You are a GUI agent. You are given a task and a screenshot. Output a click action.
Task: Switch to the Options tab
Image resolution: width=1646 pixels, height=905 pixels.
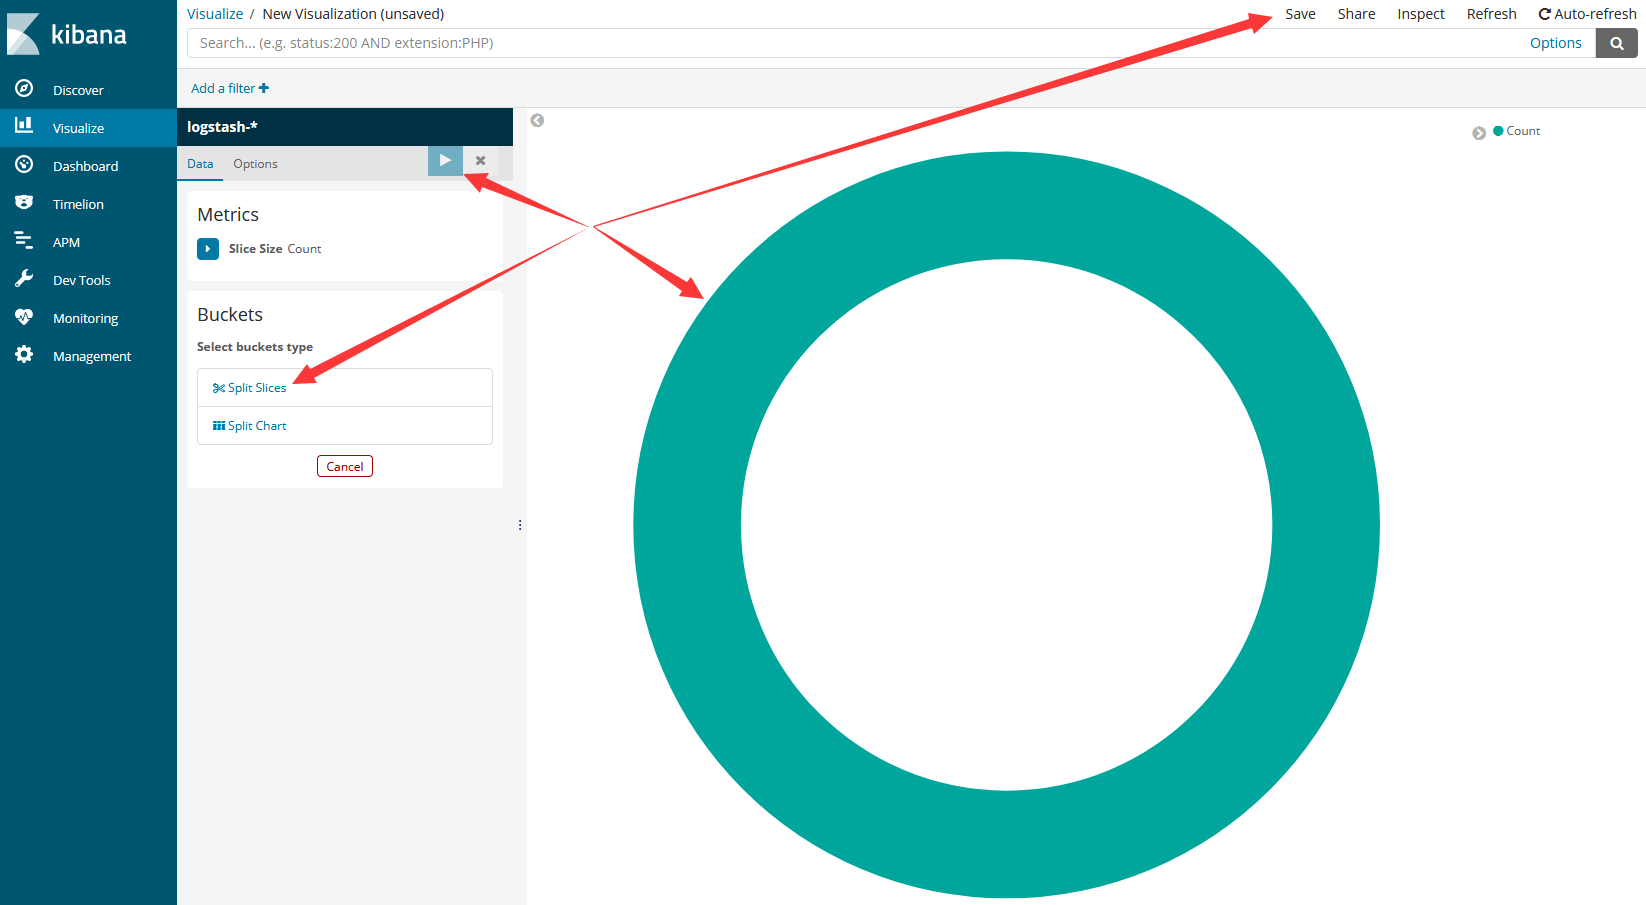coord(255,164)
